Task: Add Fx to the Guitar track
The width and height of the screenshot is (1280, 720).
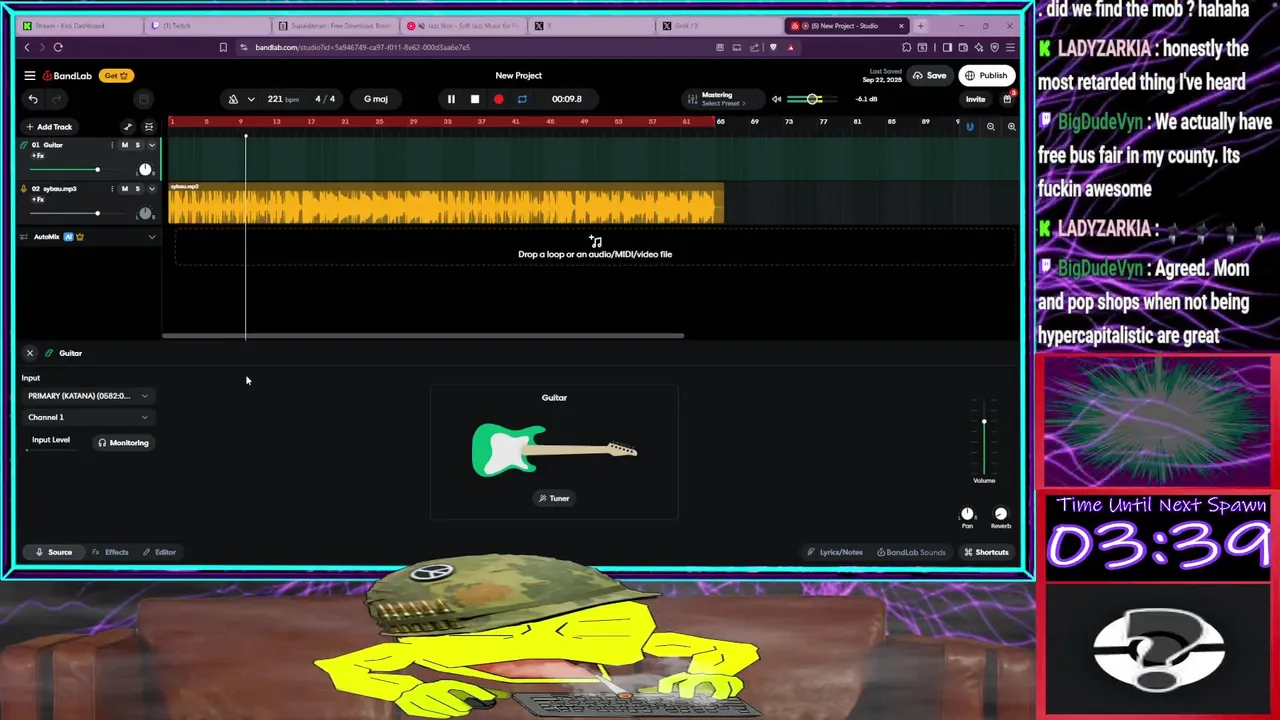Action: (38, 156)
